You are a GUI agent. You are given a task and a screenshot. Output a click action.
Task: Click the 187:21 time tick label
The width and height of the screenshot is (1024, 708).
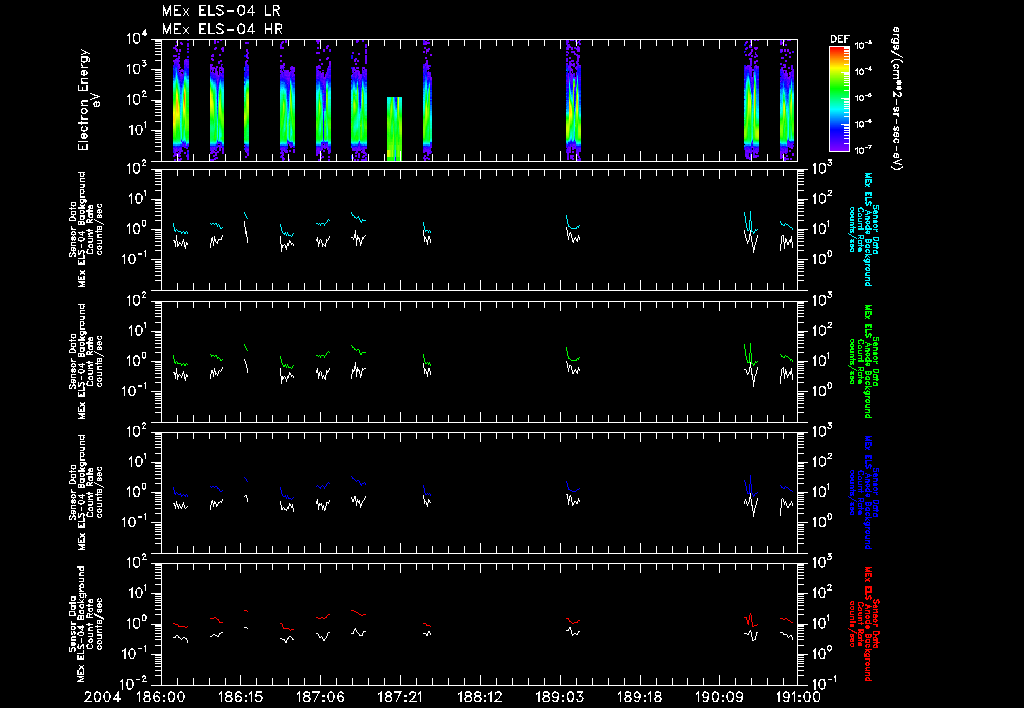pos(400,698)
